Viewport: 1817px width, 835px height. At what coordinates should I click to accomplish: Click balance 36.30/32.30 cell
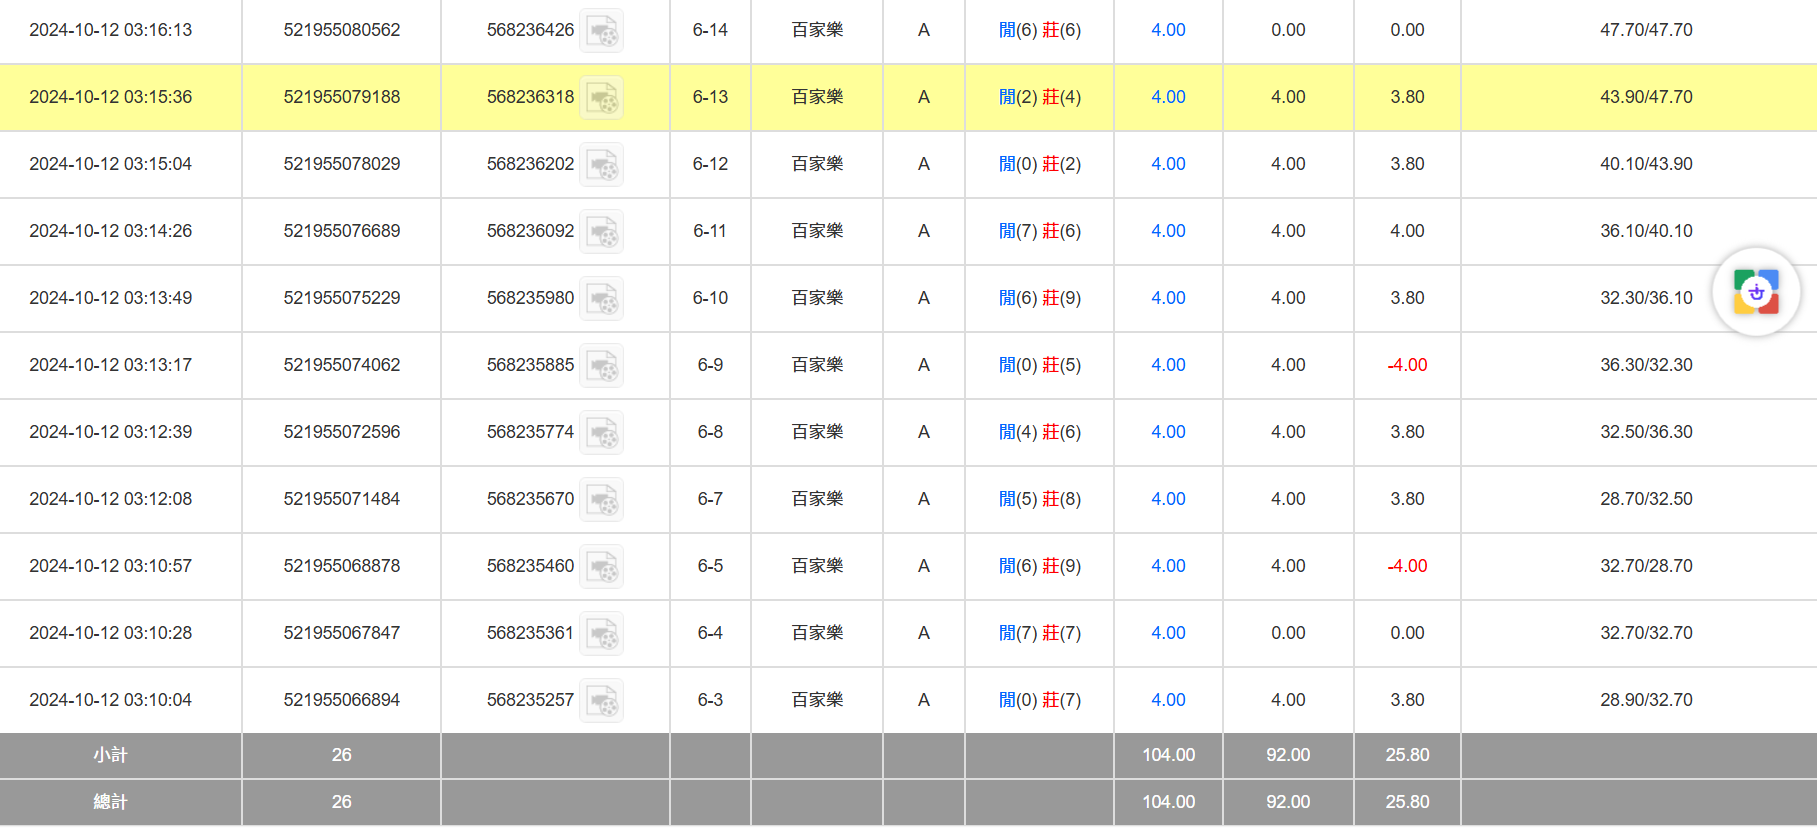tap(1645, 365)
